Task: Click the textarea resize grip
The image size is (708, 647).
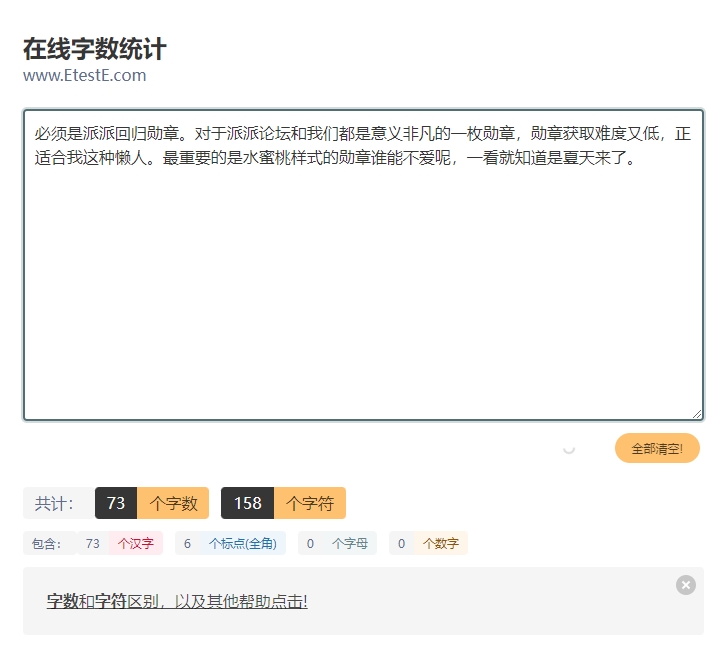Action: (x=697, y=414)
